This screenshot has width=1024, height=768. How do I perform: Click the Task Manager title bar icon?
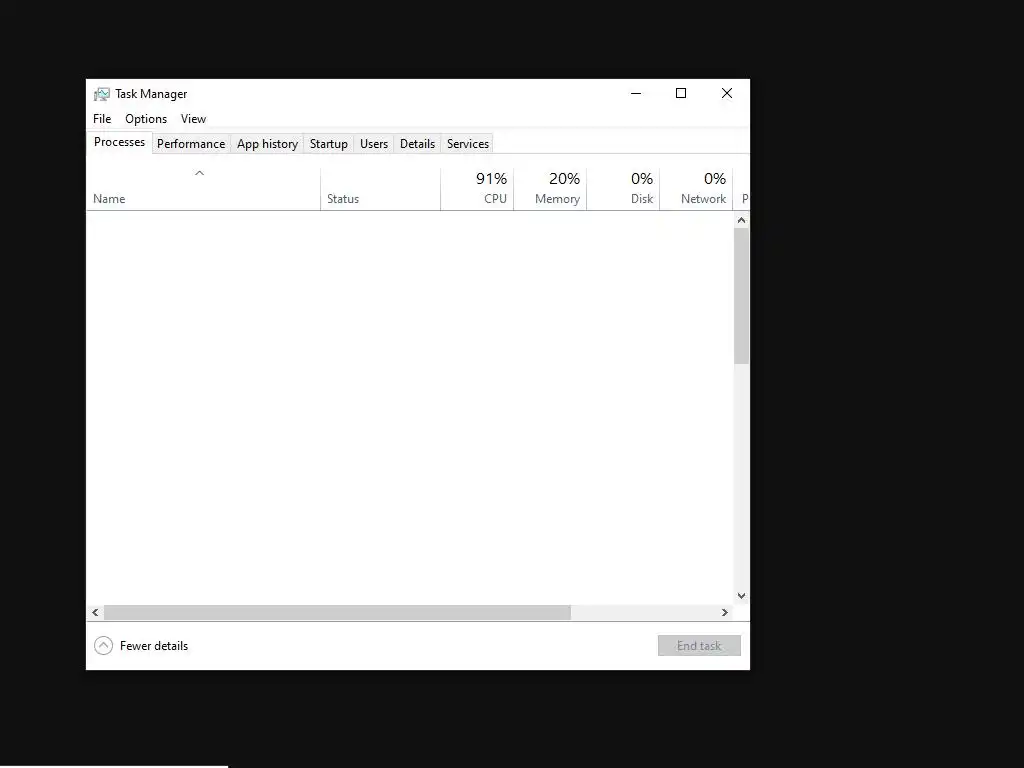pos(101,94)
